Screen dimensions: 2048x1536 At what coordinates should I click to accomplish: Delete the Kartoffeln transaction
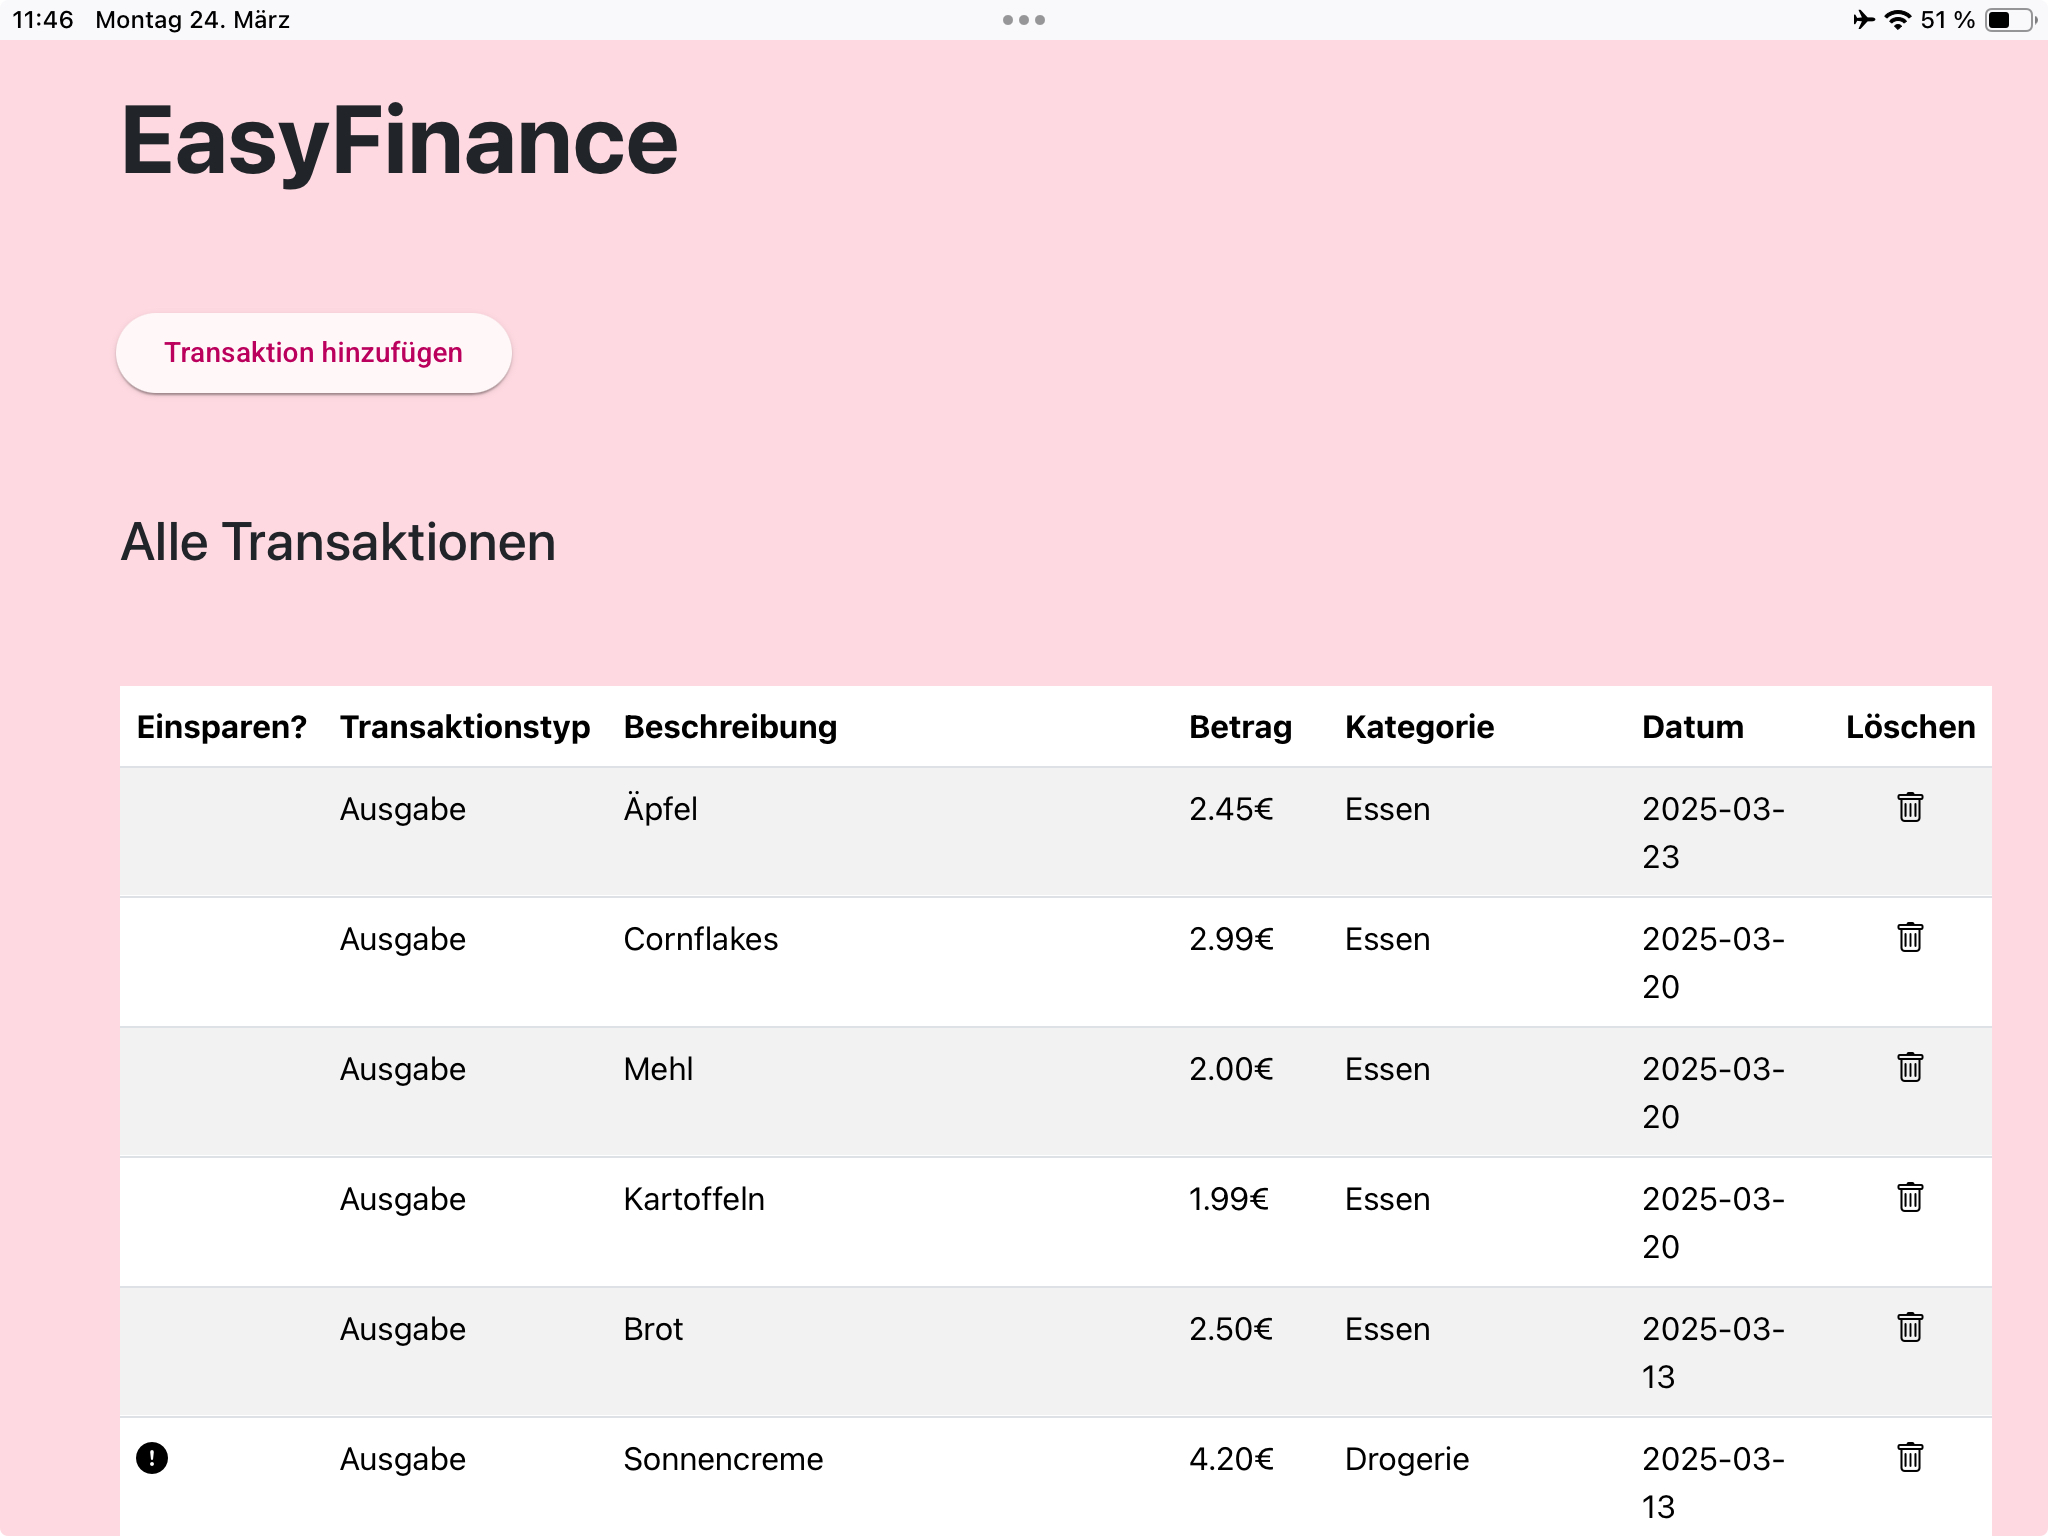click(x=1909, y=1197)
